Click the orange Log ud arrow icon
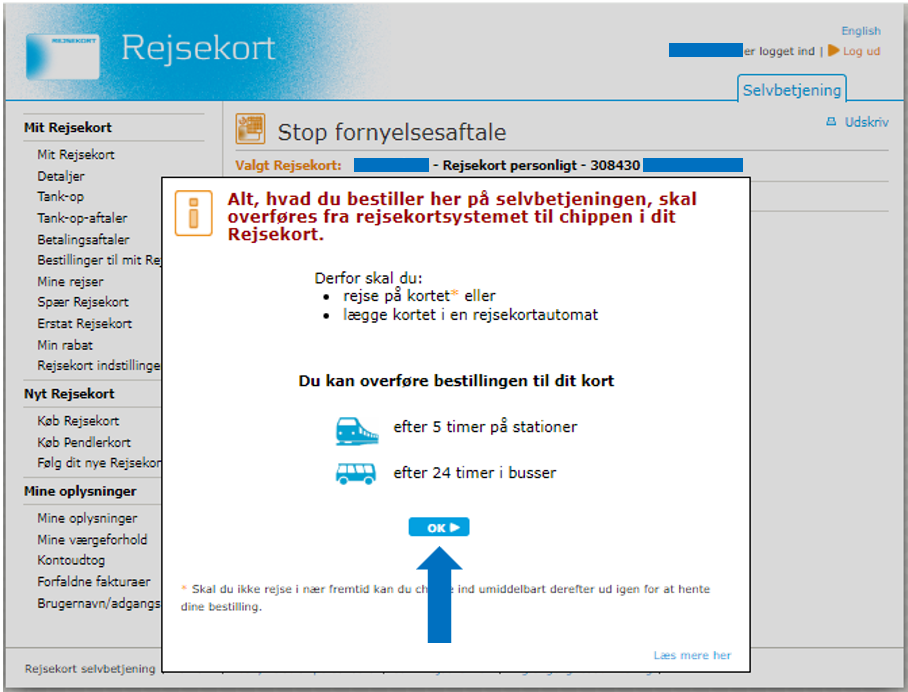Viewport: 908px width, 692px height. 833,51
